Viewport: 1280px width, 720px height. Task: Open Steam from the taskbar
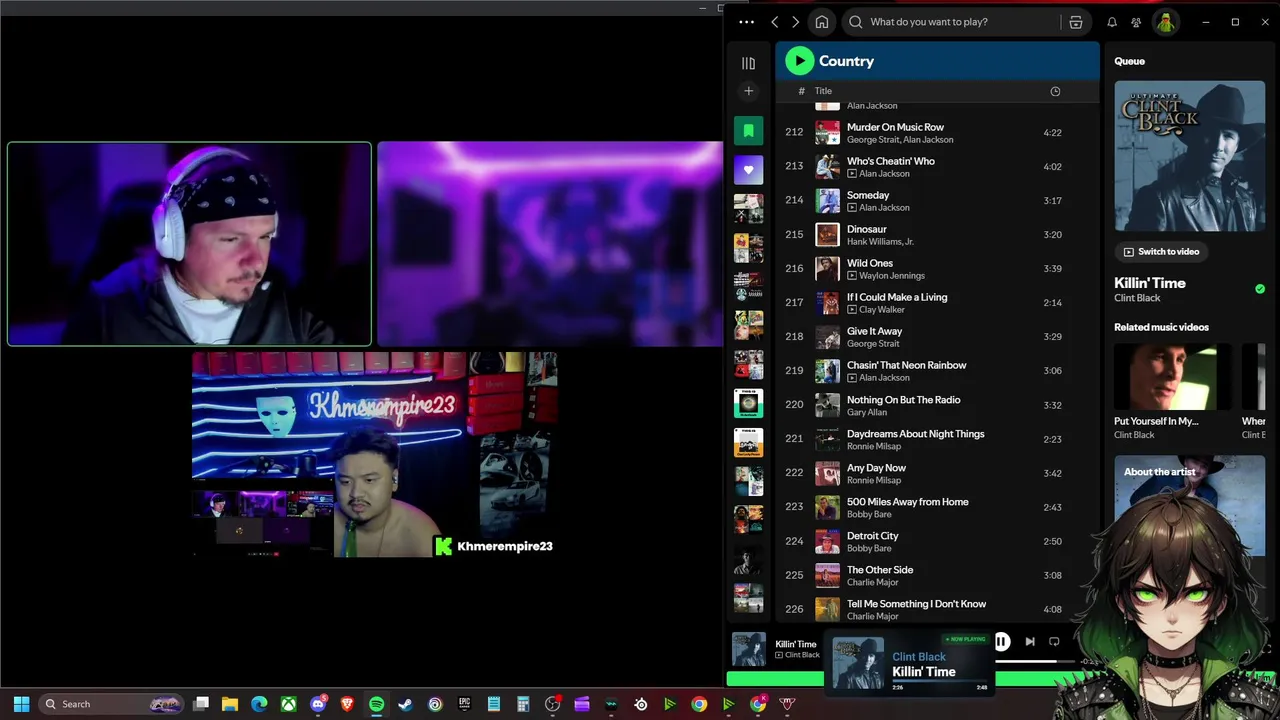tap(406, 704)
